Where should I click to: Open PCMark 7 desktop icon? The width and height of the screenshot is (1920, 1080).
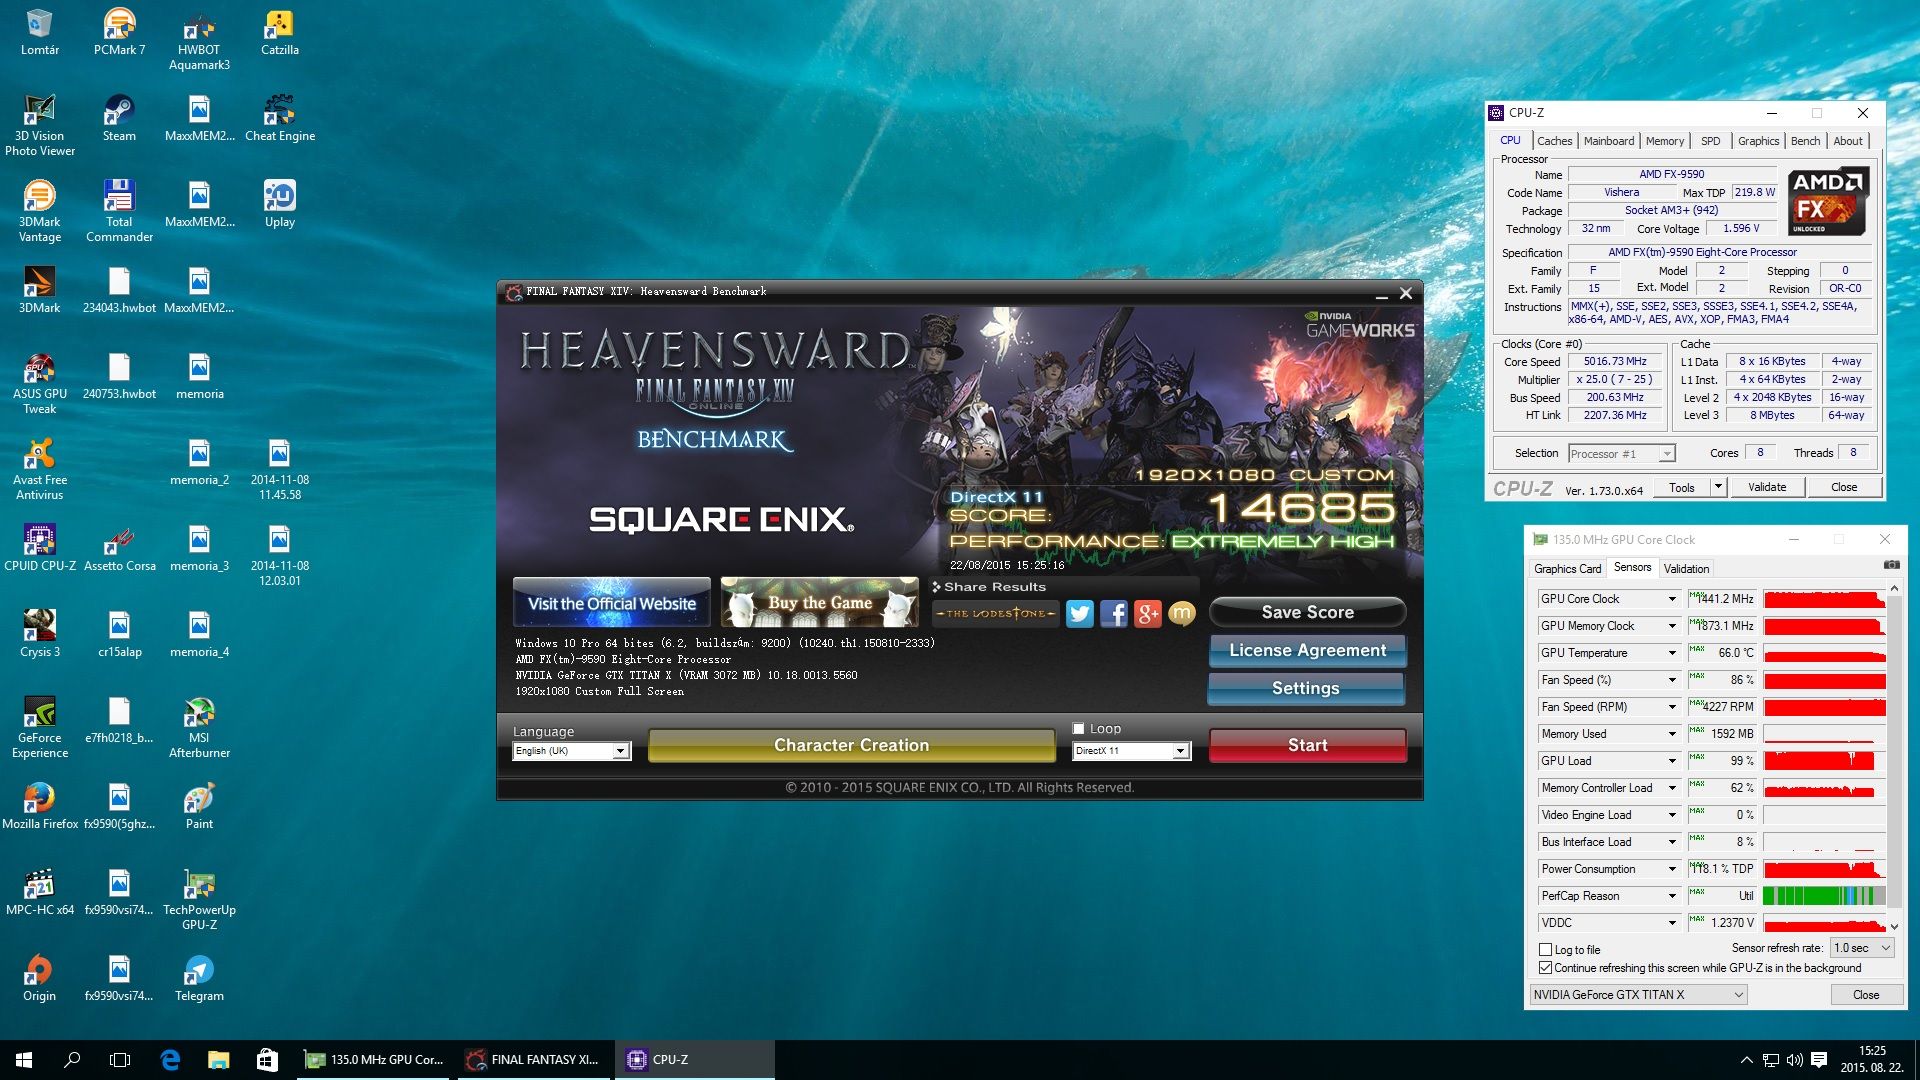119,32
